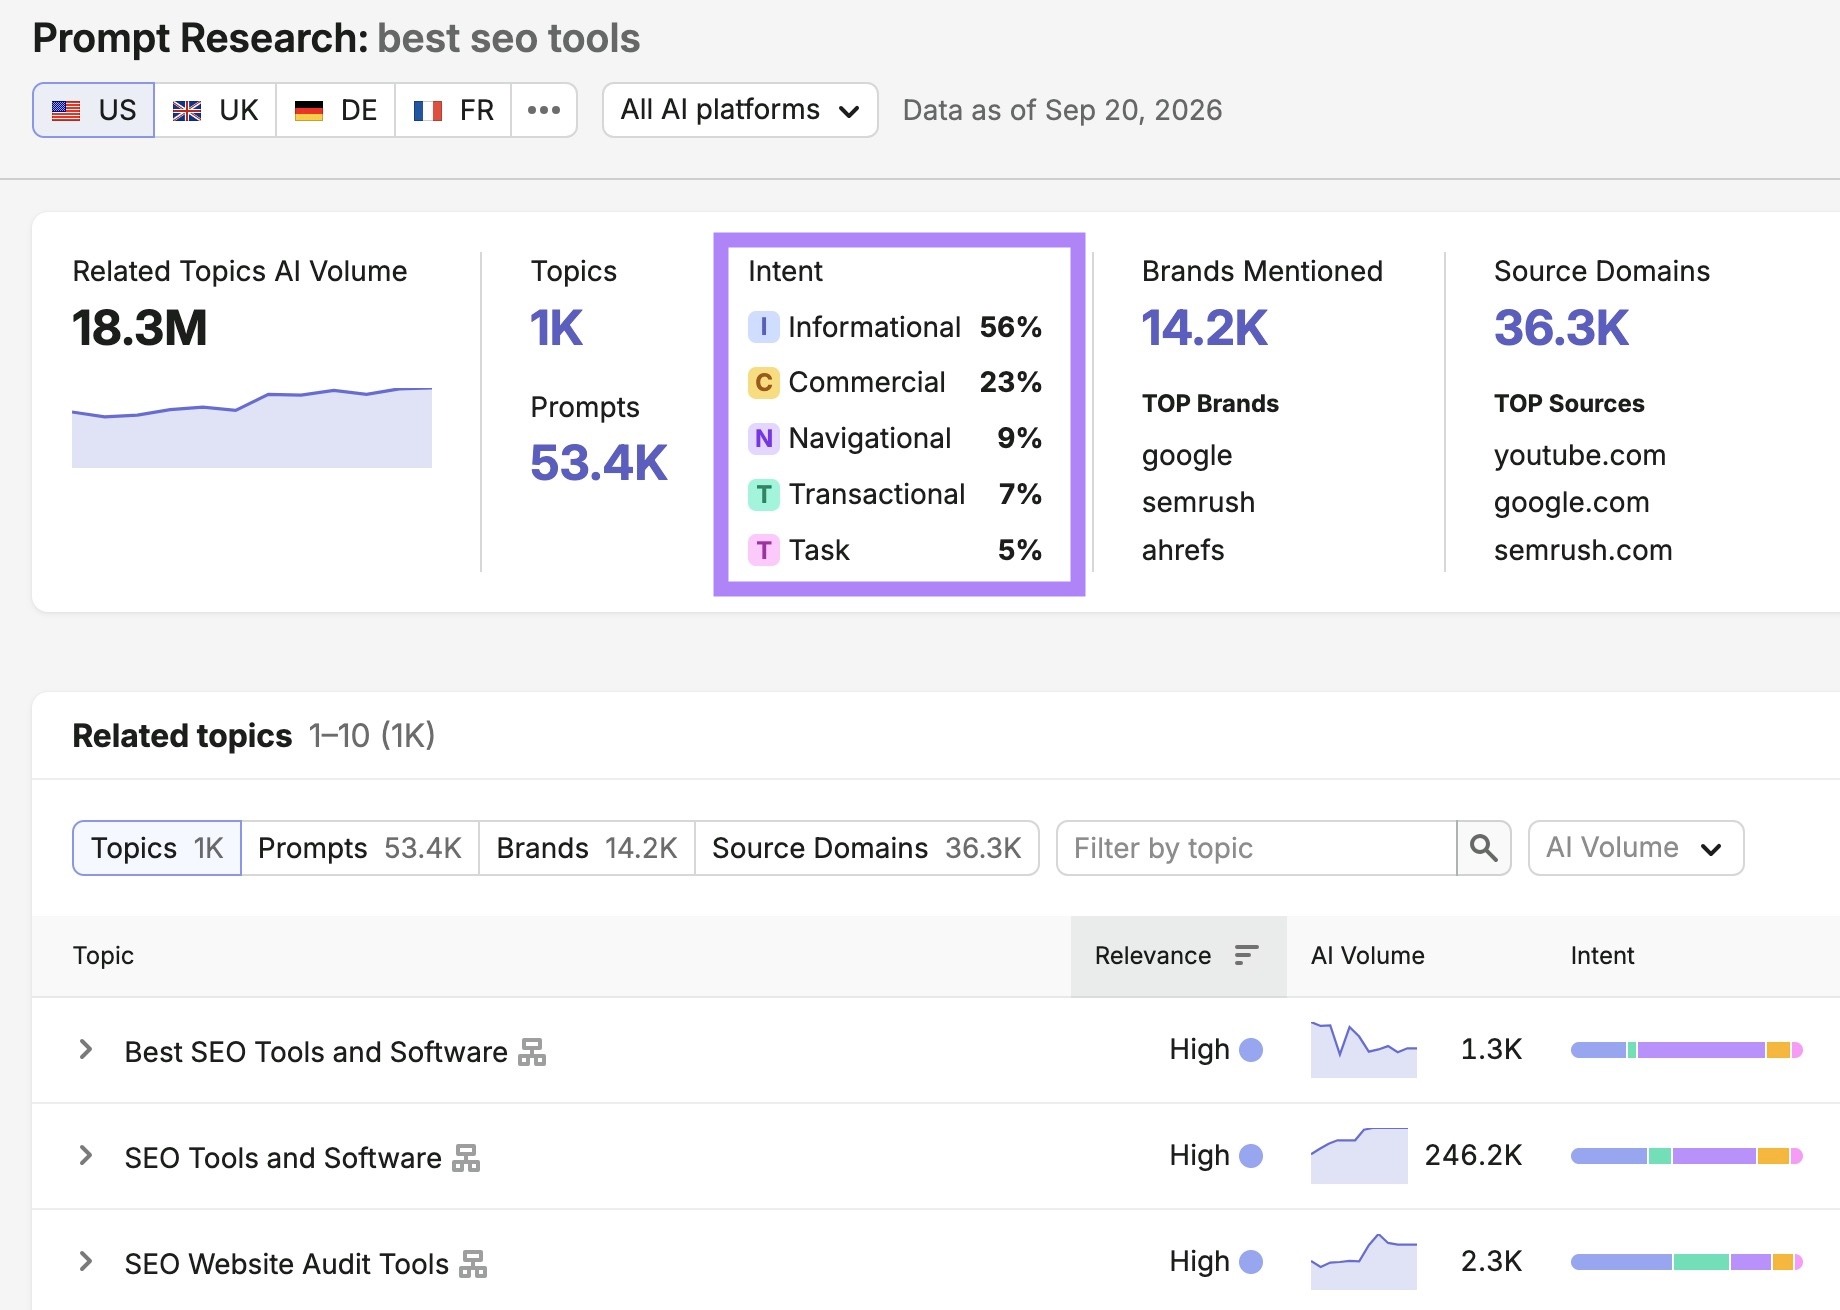Click the trend sparkline for 246.2K volume

[x=1359, y=1156]
